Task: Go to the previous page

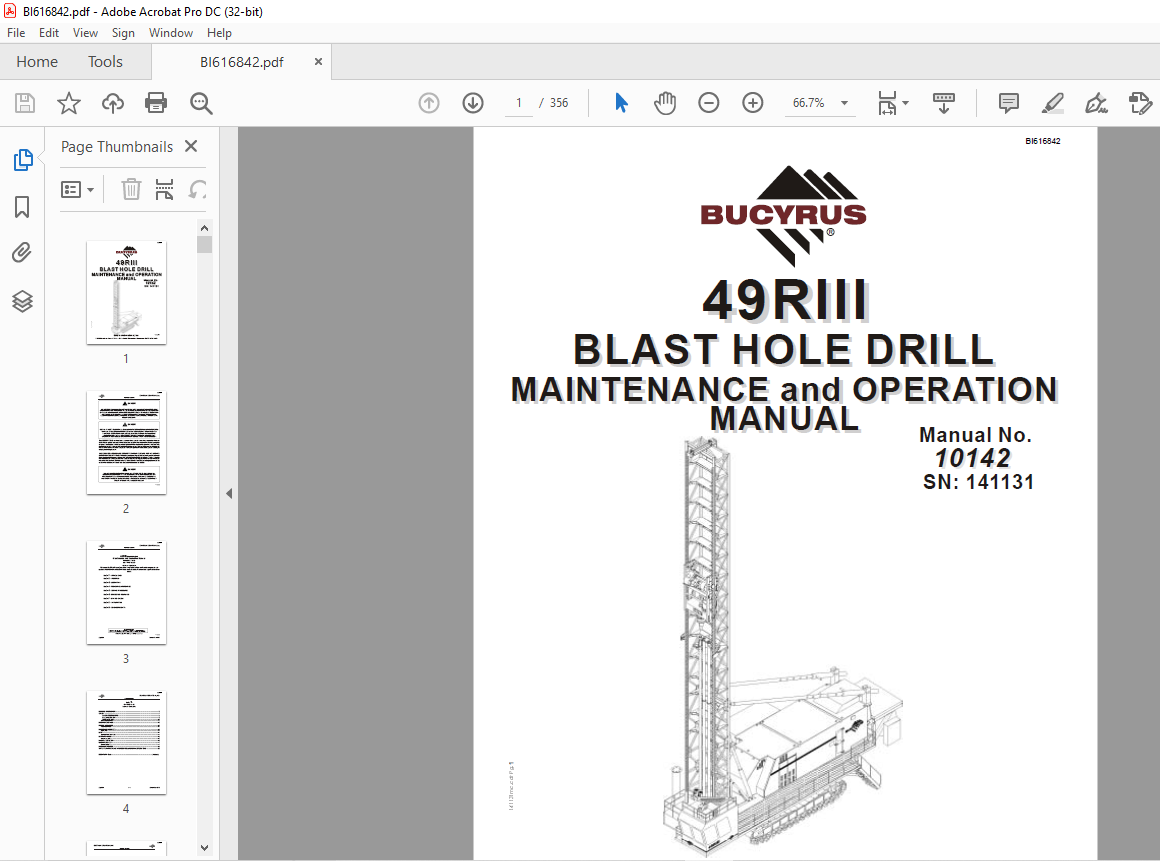Action: (429, 103)
